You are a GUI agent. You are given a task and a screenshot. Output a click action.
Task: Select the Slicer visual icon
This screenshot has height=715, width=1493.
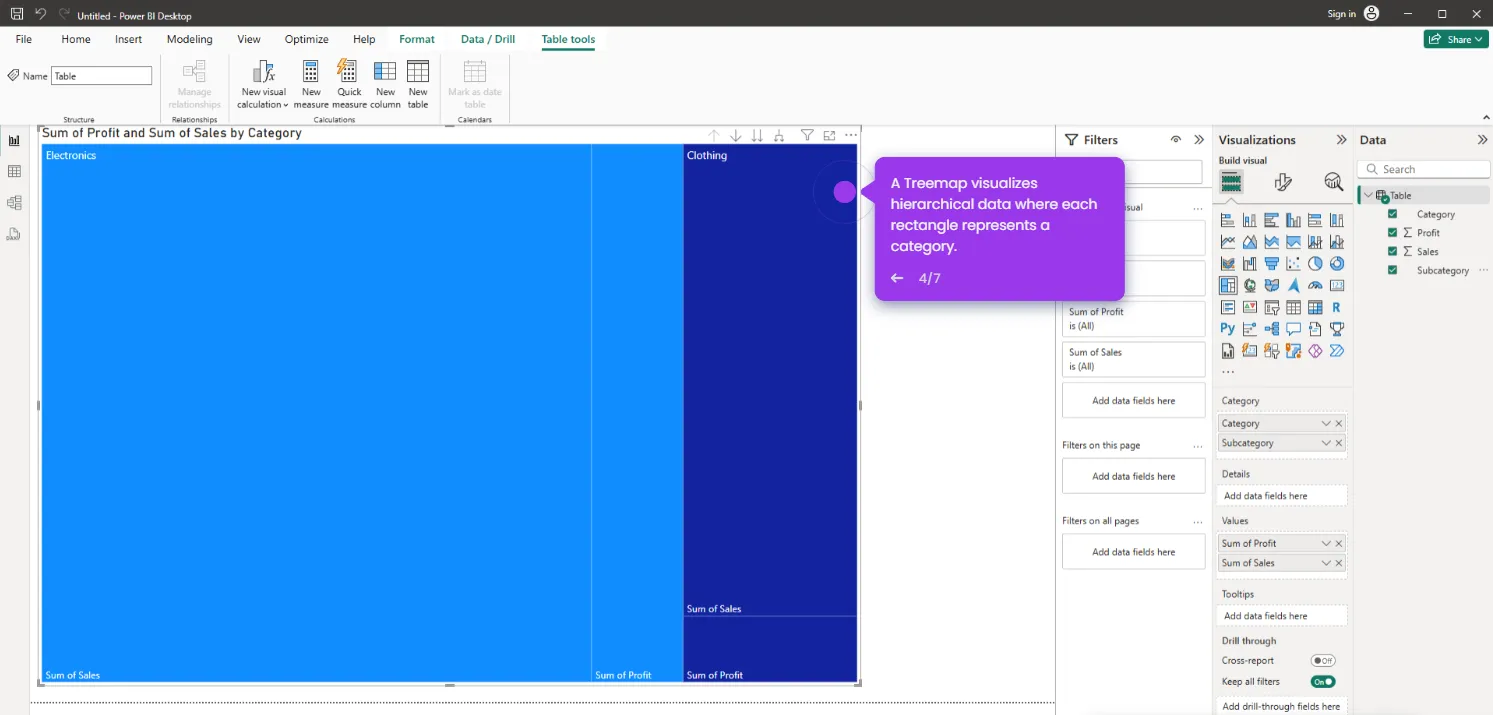click(1272, 307)
